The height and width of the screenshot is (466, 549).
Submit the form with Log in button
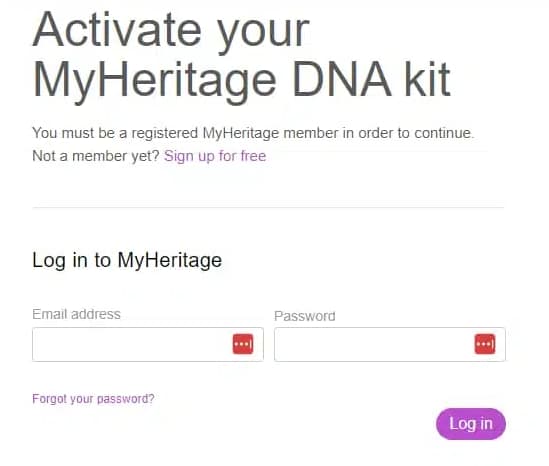coord(471,424)
